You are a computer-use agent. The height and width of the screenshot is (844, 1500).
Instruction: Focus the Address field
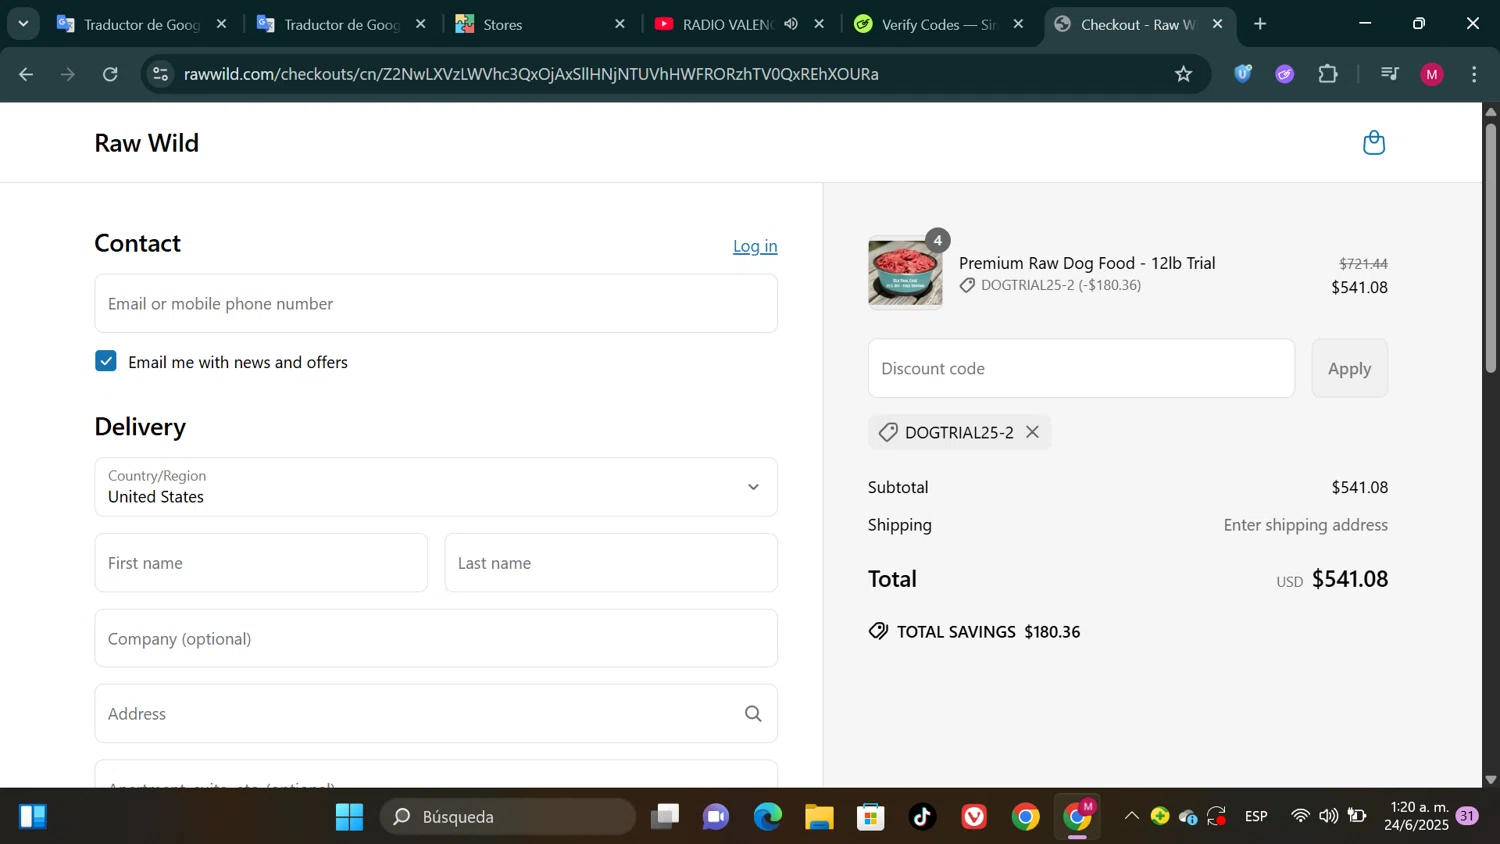436,714
